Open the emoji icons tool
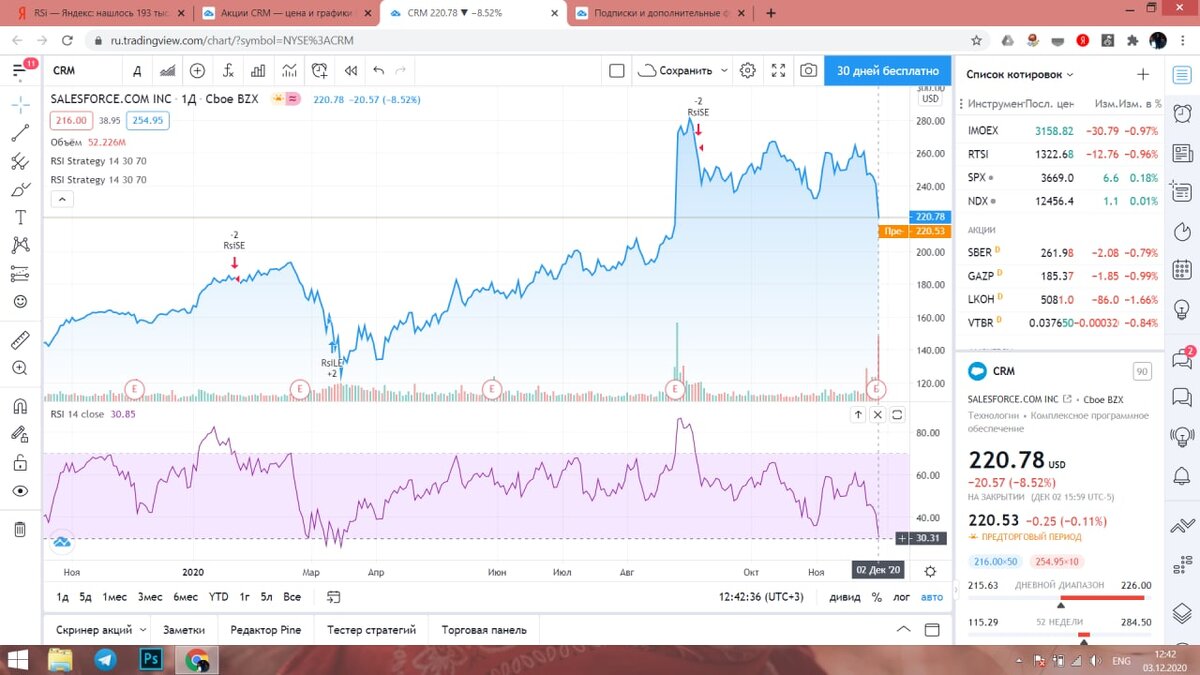 tap(20, 301)
